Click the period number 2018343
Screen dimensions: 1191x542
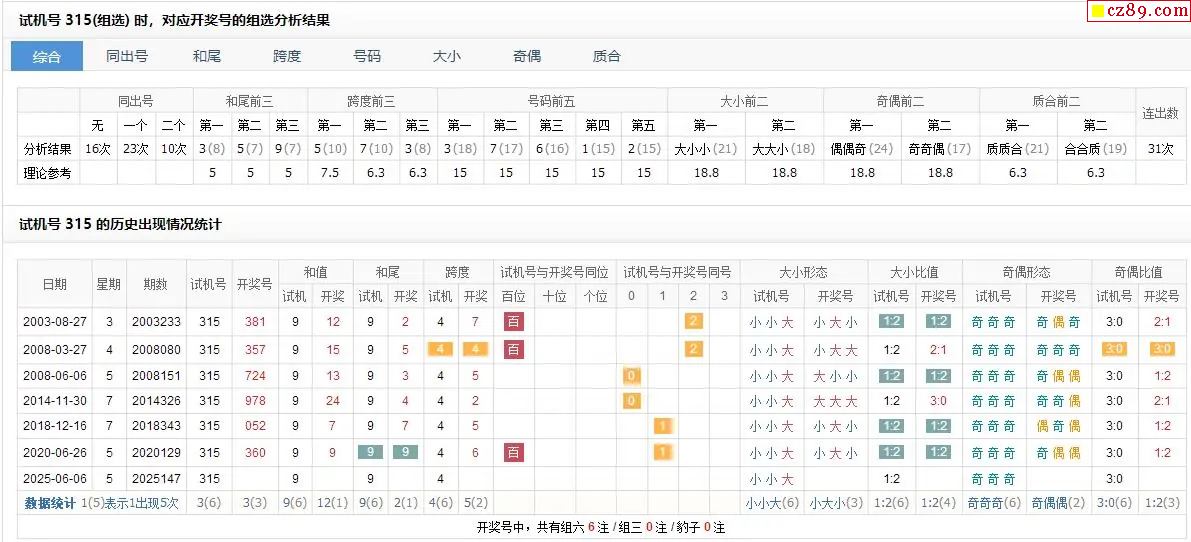coord(156,427)
